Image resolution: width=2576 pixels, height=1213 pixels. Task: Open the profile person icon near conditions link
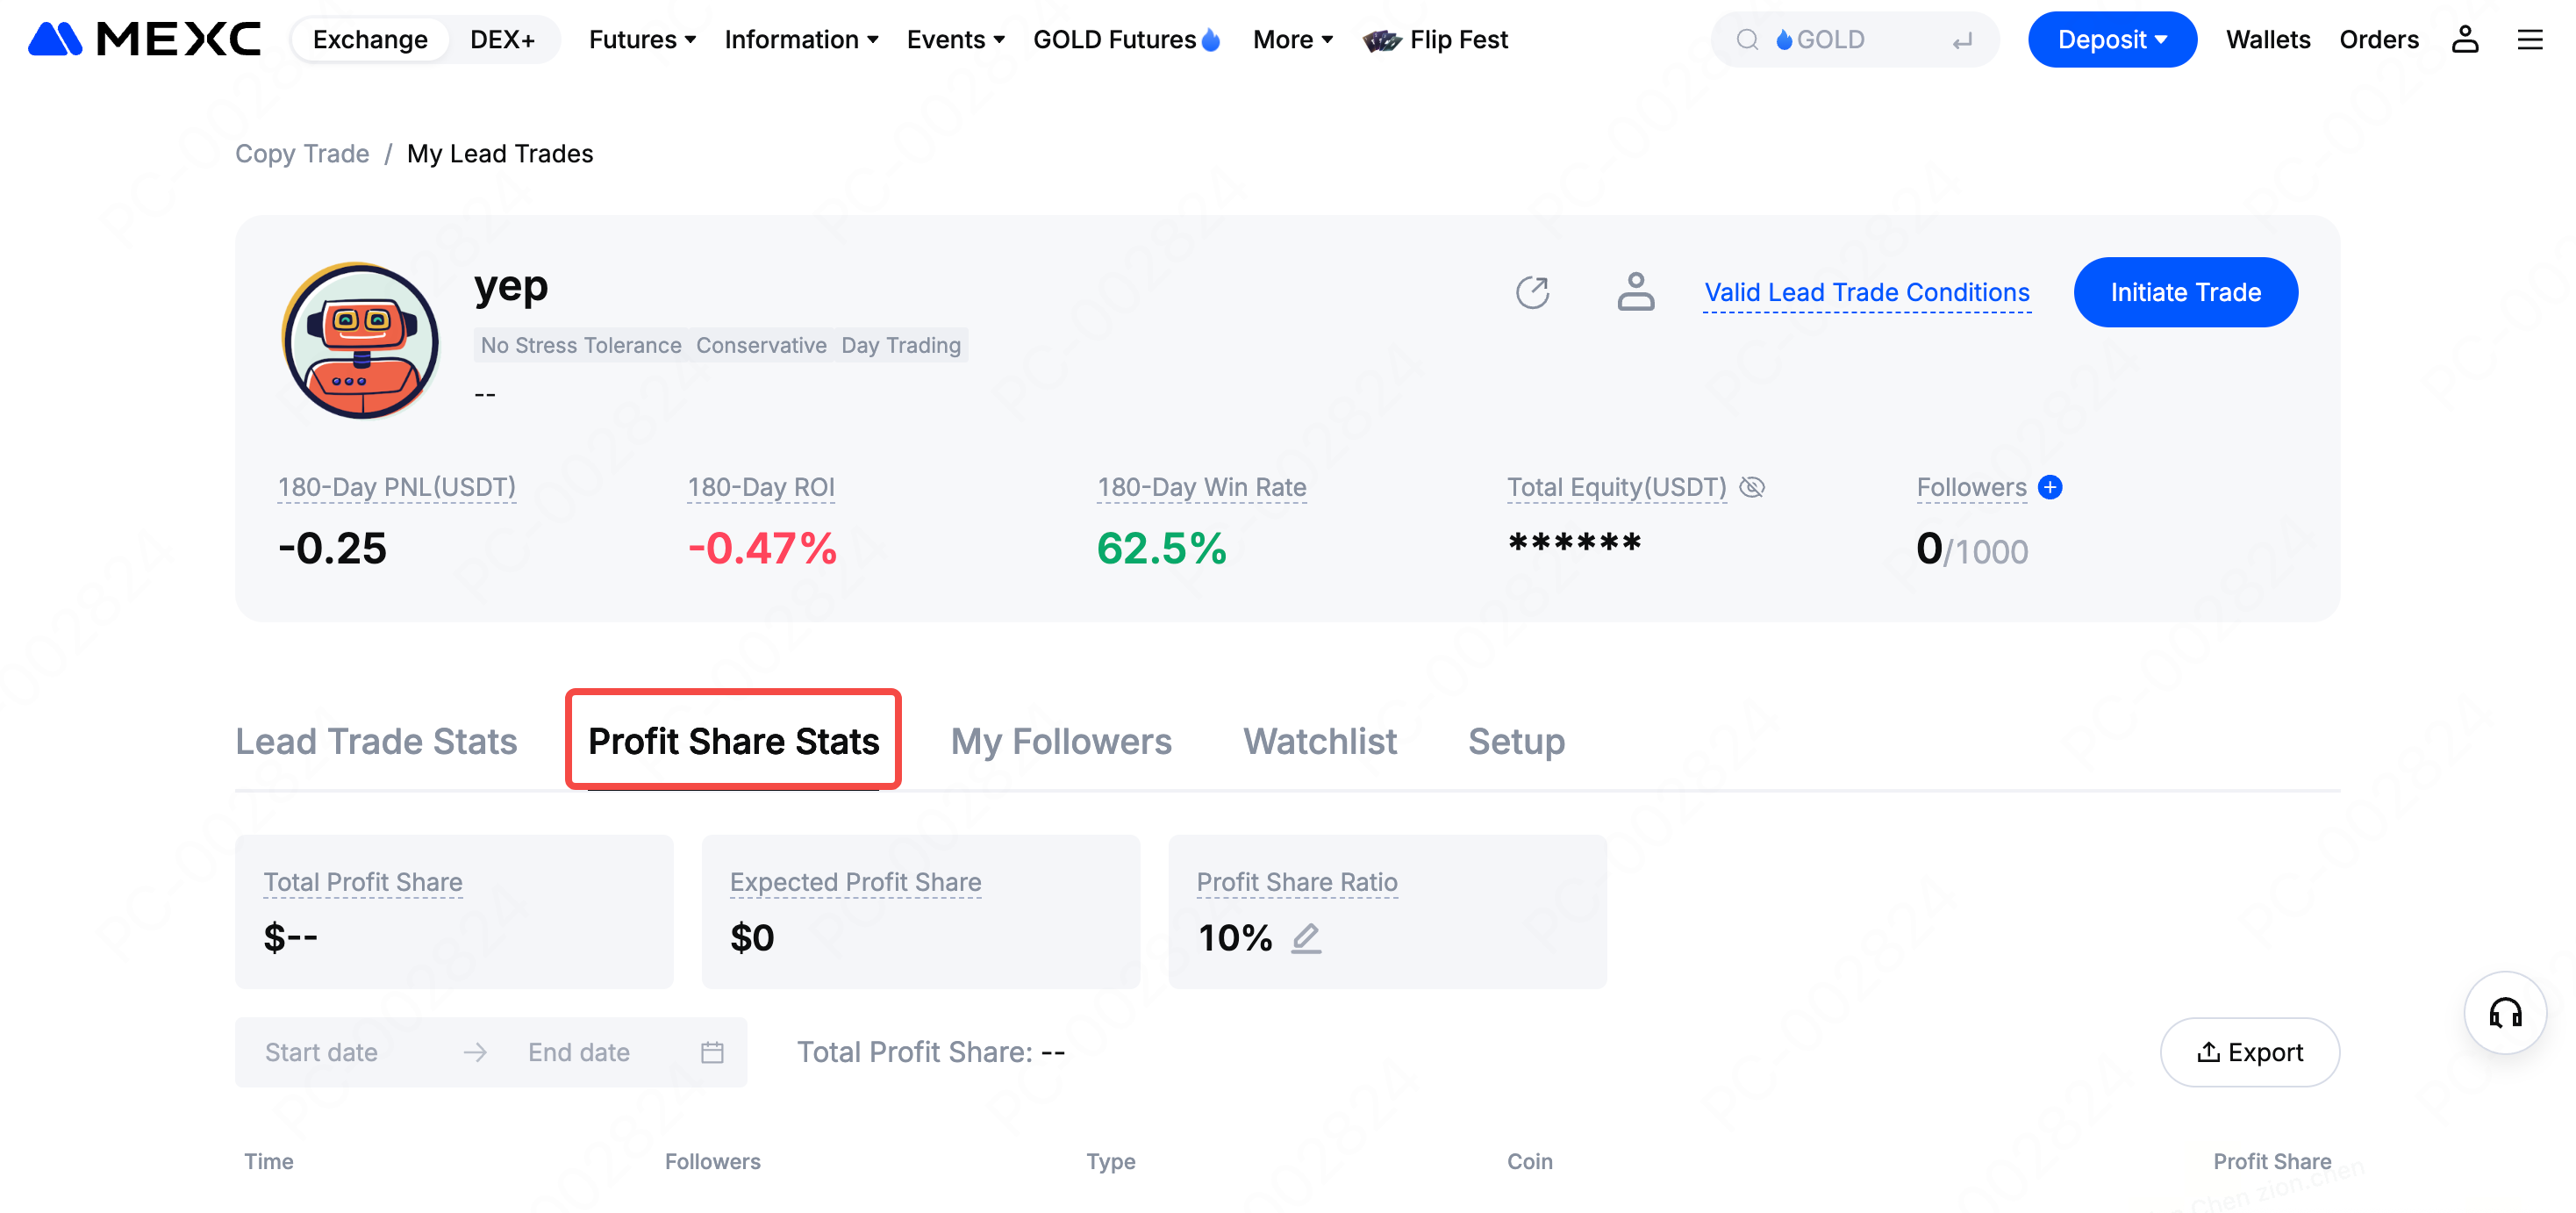[x=1635, y=293]
